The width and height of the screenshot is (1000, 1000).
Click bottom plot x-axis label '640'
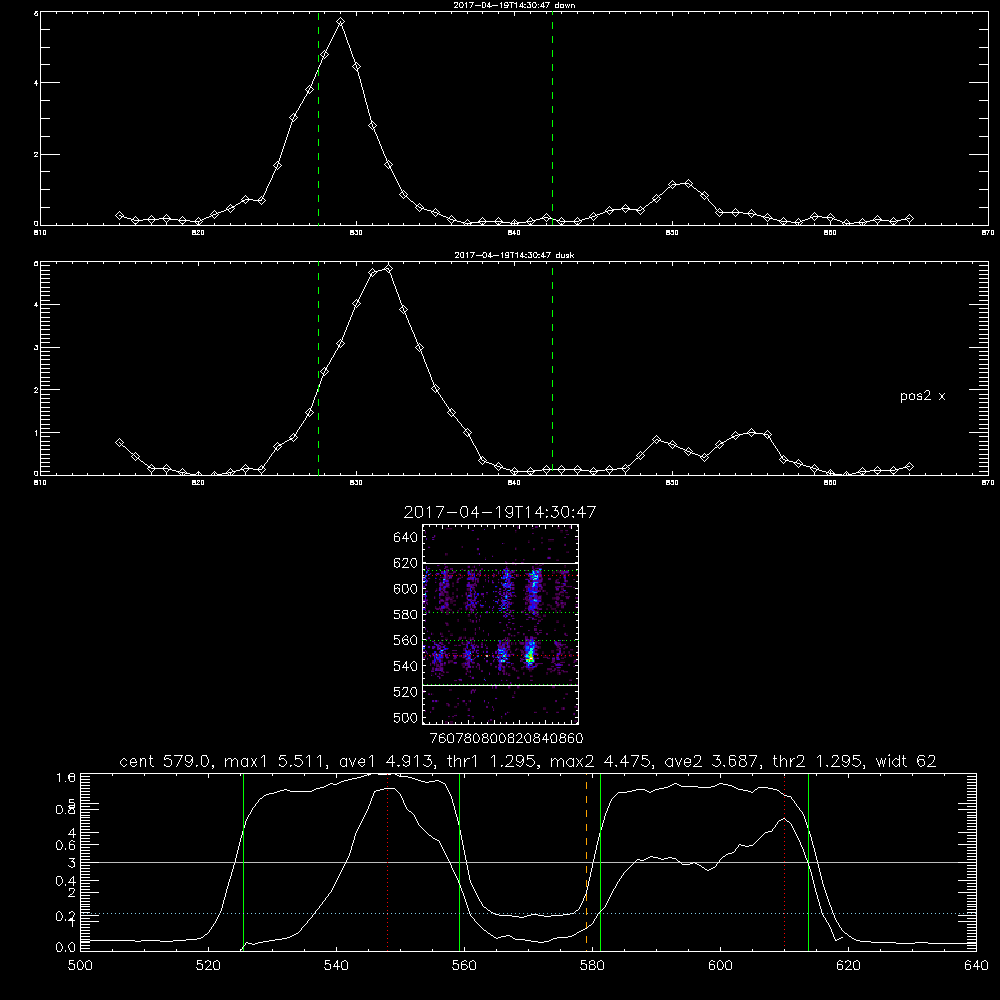976,966
